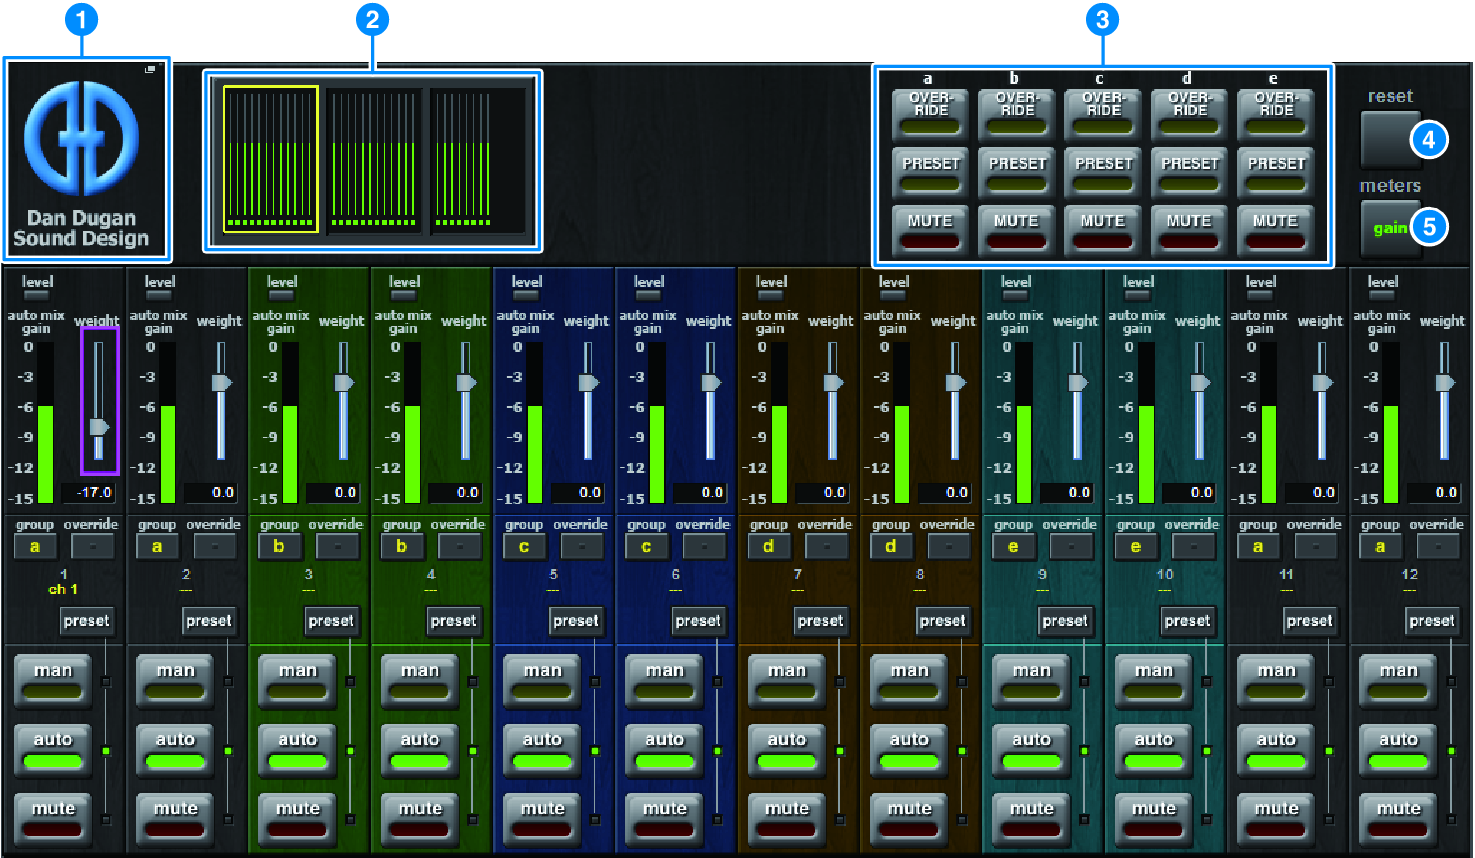
Task: Toggle override button on channel 5
Action: [582, 547]
